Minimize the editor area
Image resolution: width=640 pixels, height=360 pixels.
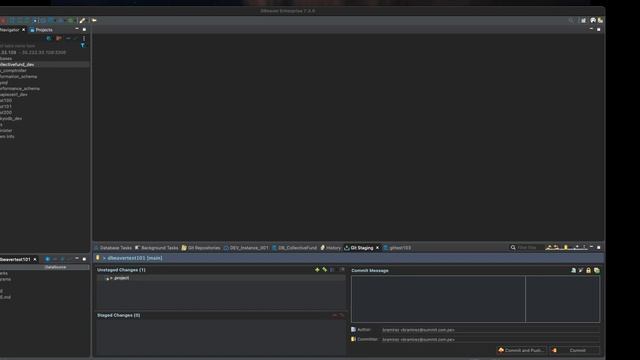591,29
